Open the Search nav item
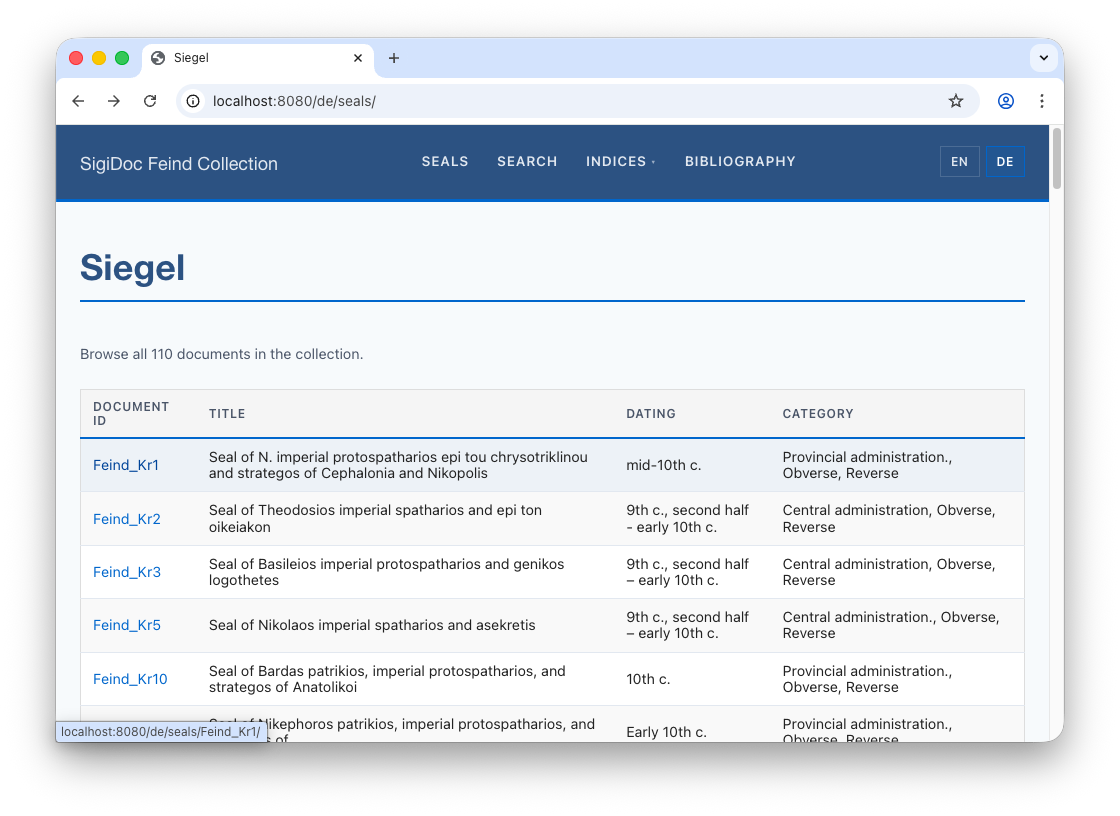The width and height of the screenshot is (1120, 816). point(527,162)
